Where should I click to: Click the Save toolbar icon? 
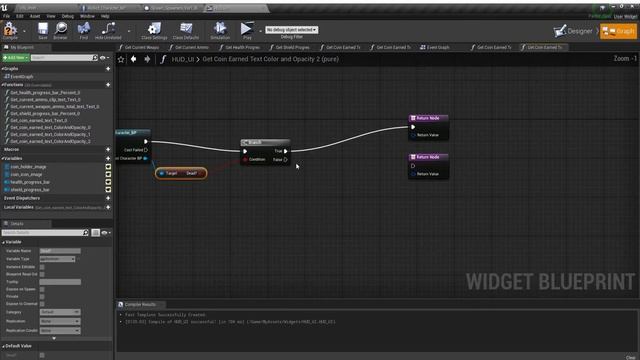[43, 29]
